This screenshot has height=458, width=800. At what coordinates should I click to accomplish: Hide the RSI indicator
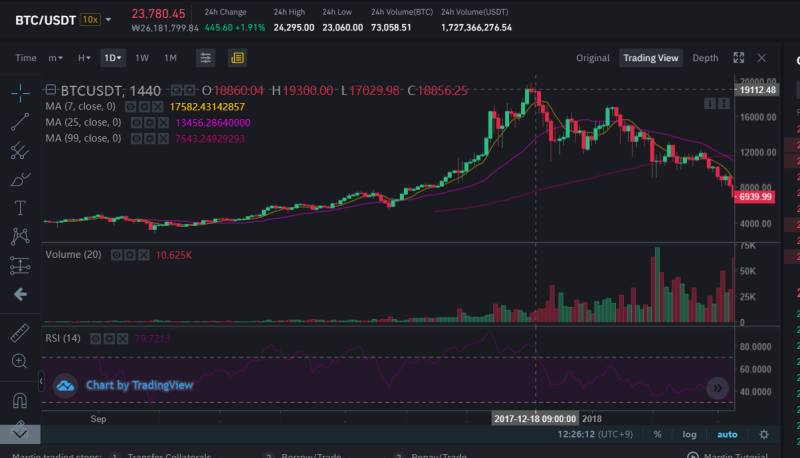(95, 339)
